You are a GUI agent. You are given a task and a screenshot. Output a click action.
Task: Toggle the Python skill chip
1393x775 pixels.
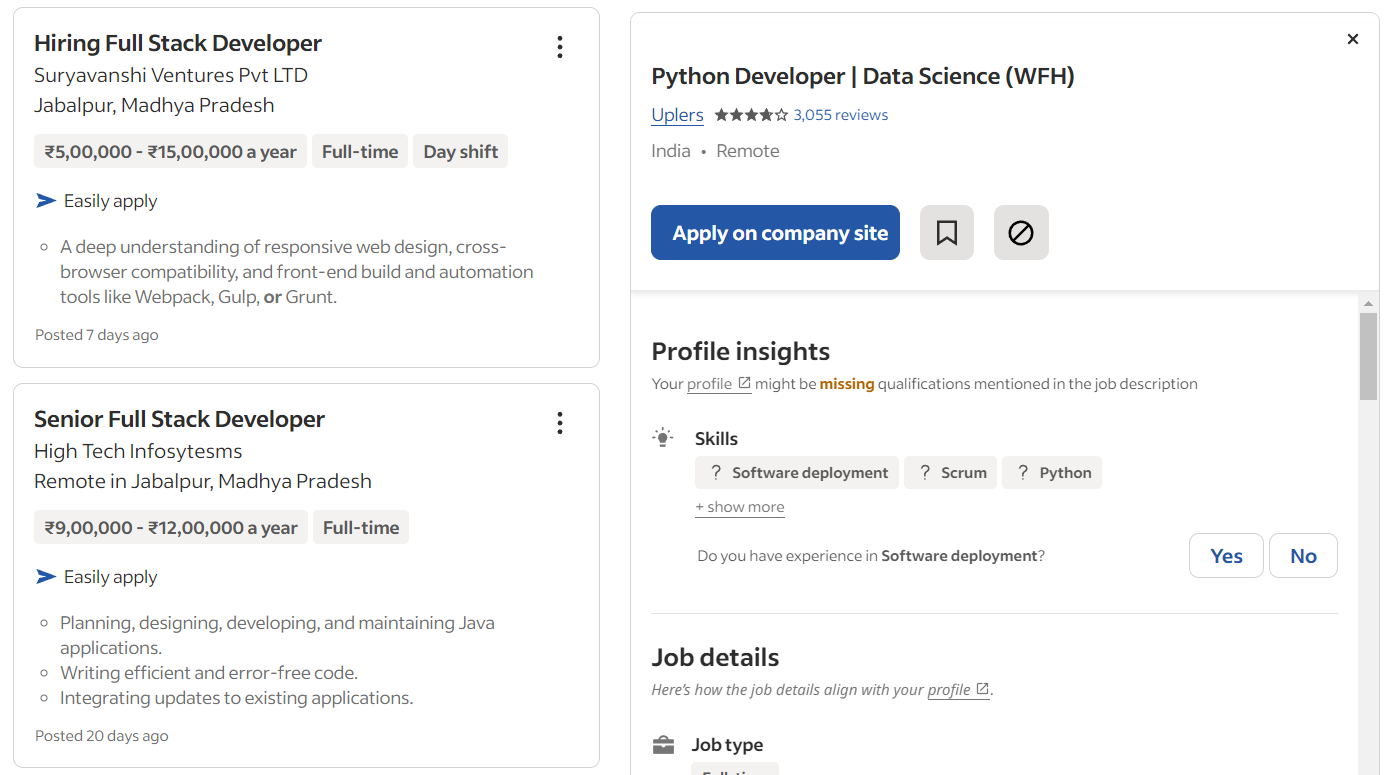click(1051, 473)
